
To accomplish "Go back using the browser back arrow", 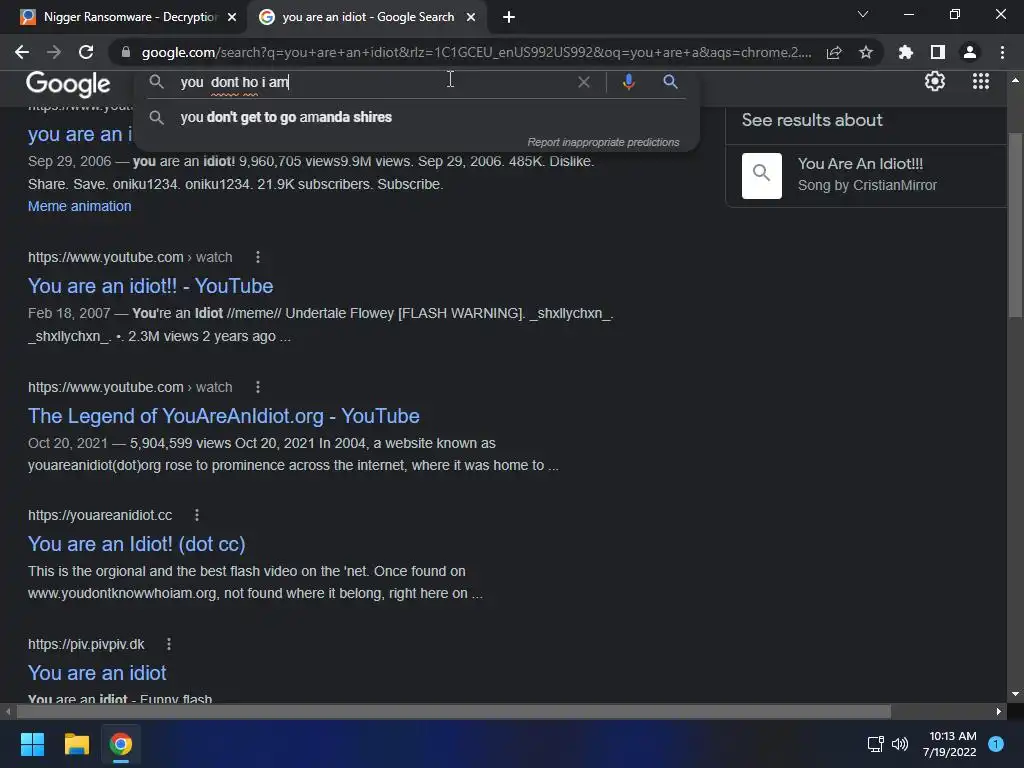I will click(22, 52).
